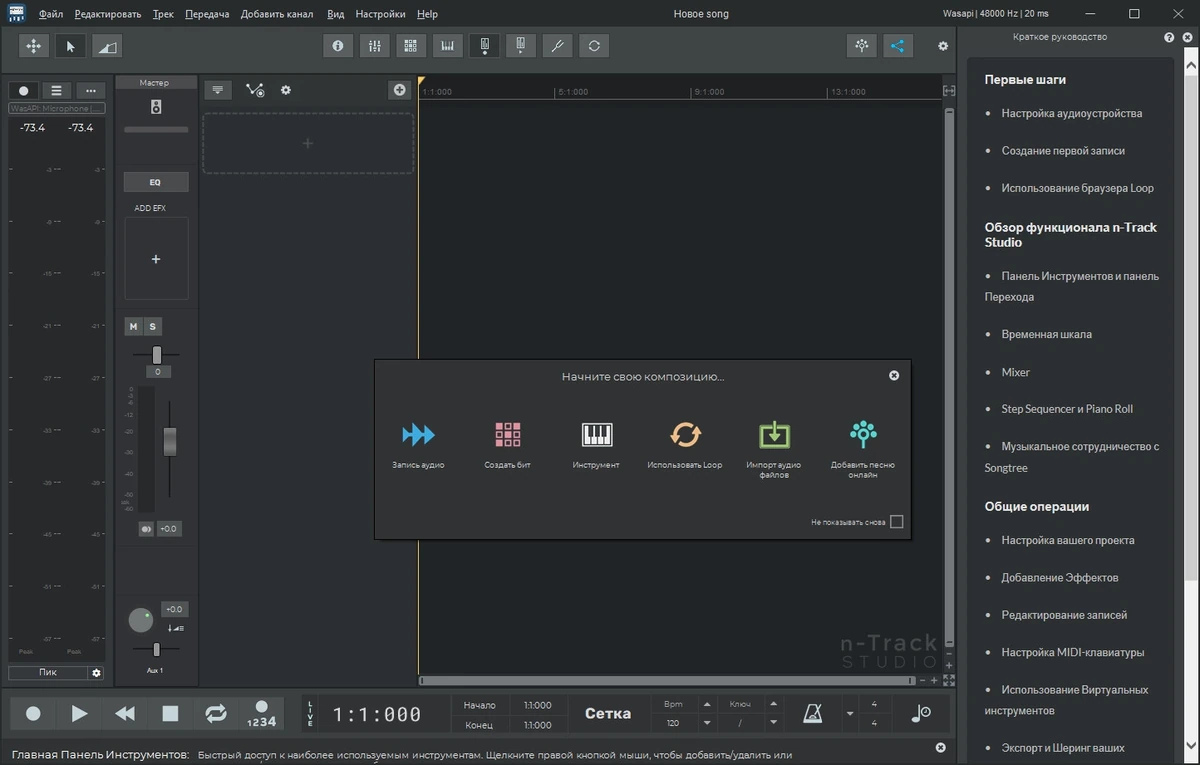Click the circular refresh arrows toolbar button
Screen dimensions: 1200x765
click(x=594, y=46)
